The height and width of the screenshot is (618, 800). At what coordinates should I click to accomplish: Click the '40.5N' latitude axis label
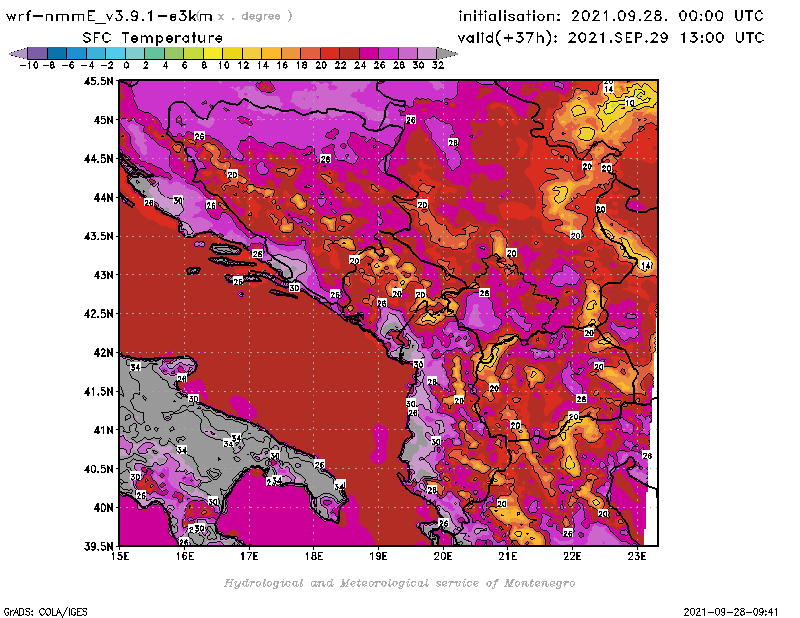click(x=98, y=468)
